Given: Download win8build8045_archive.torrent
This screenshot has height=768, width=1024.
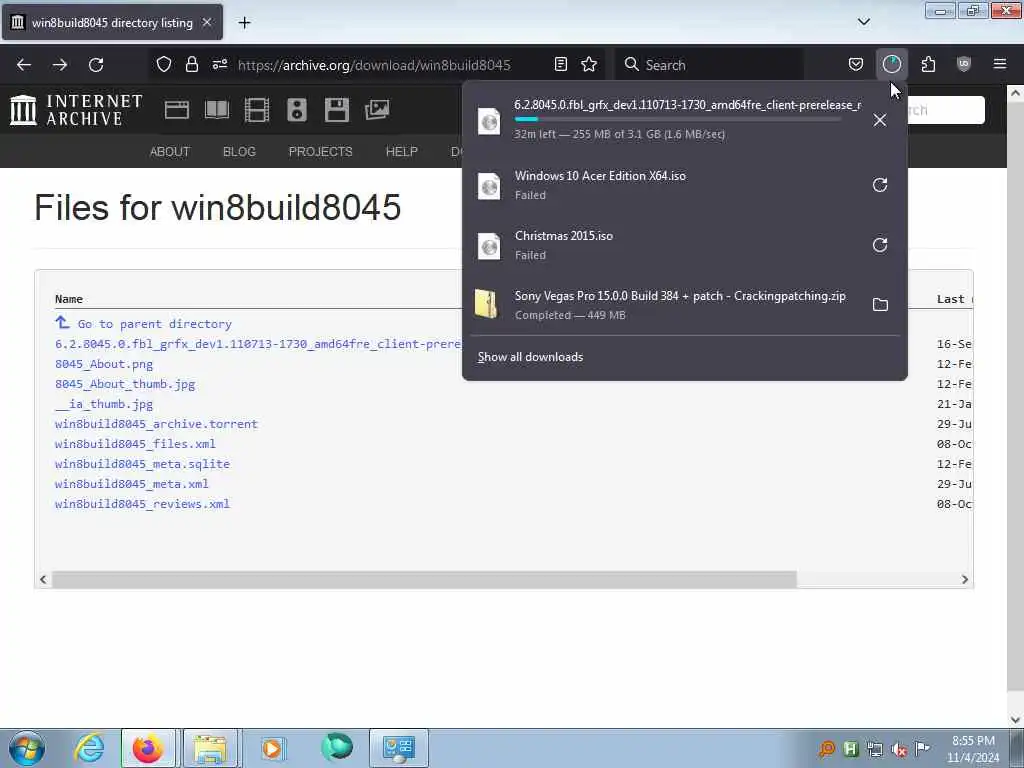Looking at the screenshot, I should click(156, 424).
